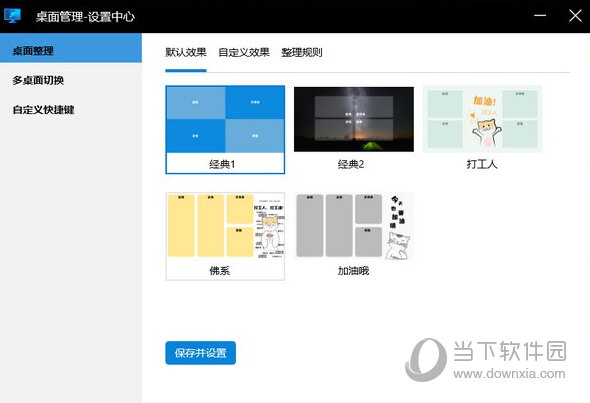
Task: Click the 保存并设置 button
Action: coord(201,353)
